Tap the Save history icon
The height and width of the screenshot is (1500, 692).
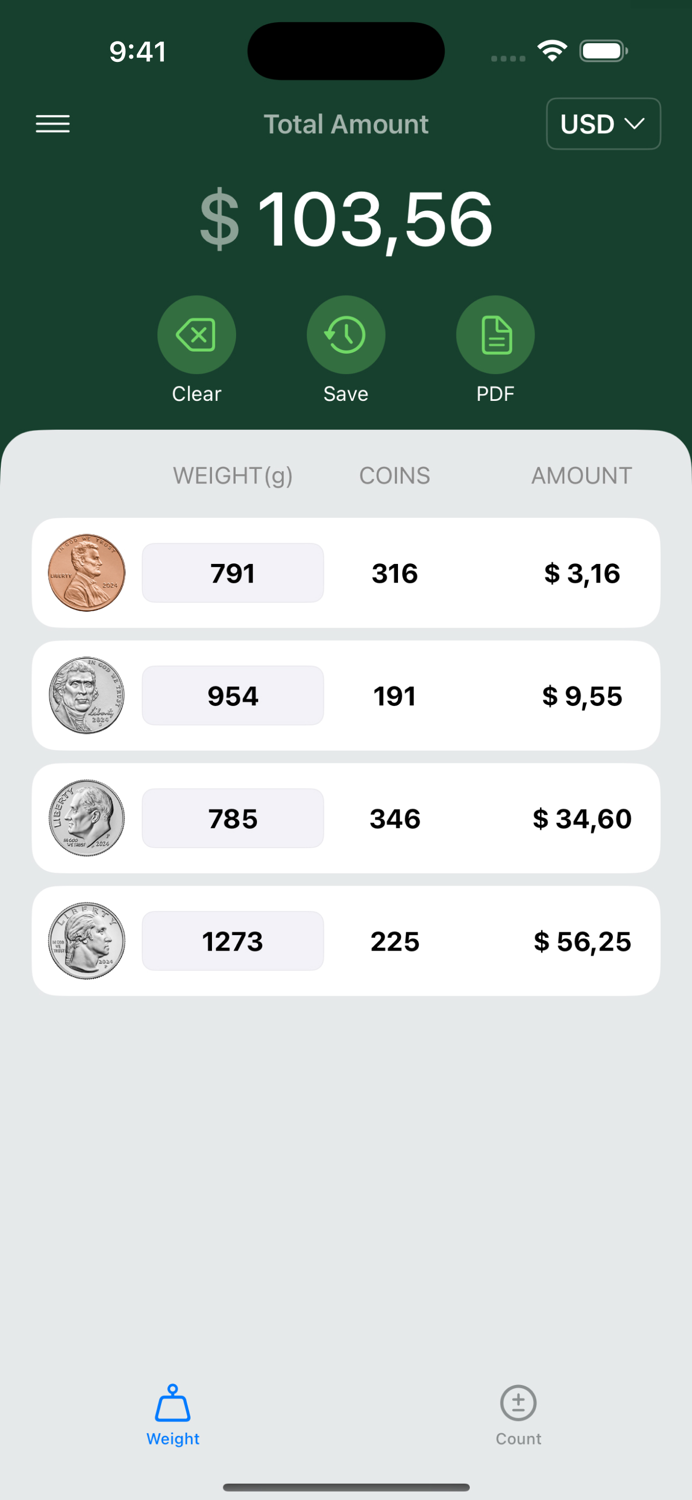point(346,334)
